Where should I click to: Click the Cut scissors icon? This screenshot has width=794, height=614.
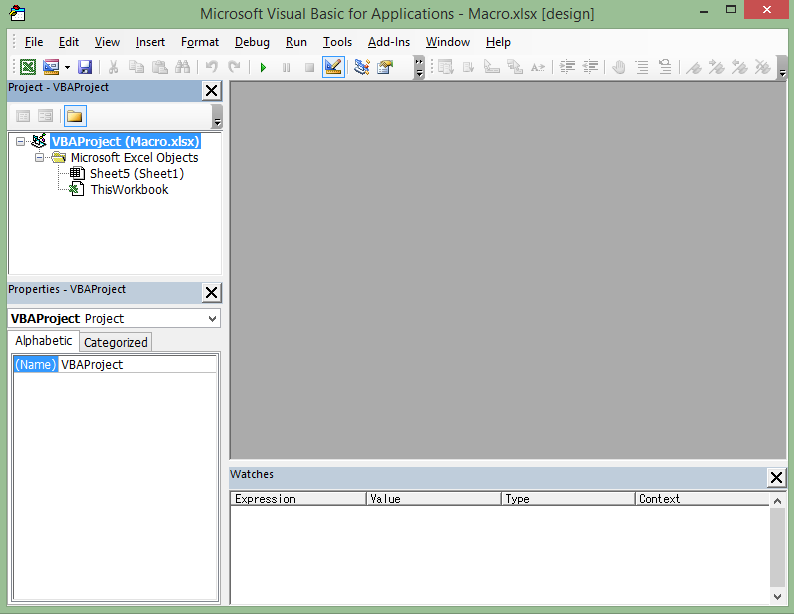(x=113, y=67)
